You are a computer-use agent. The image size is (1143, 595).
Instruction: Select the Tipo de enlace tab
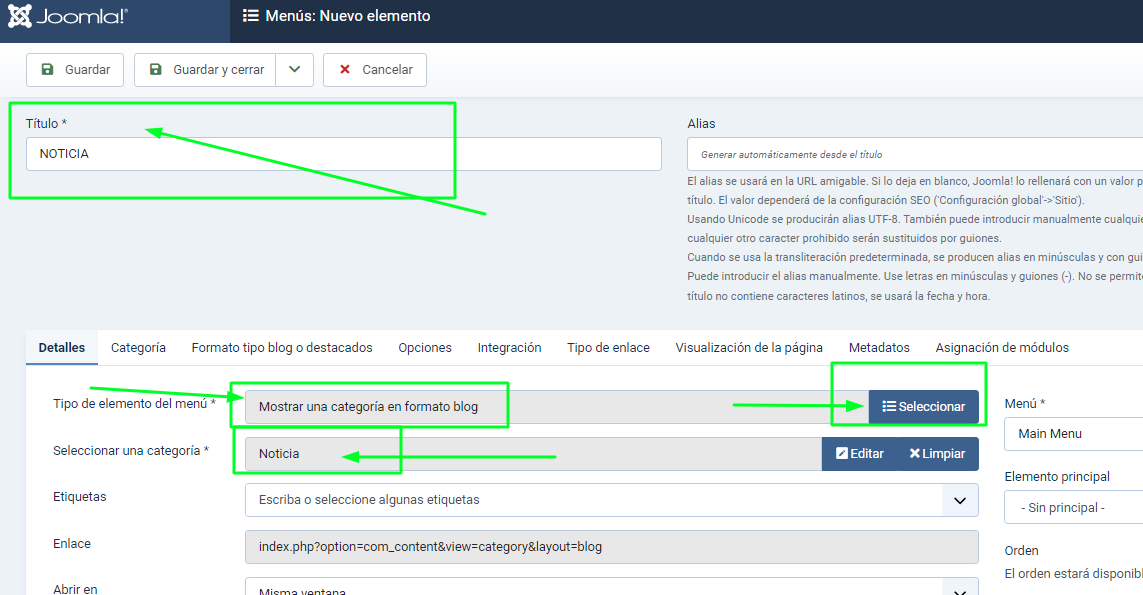pos(608,348)
